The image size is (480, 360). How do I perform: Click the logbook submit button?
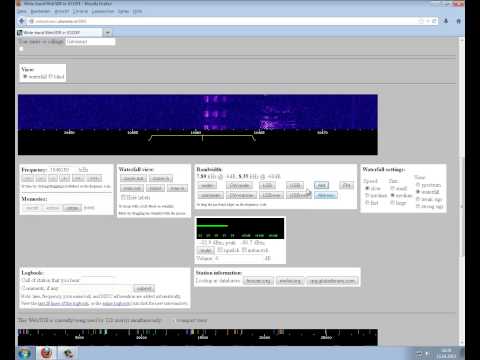(144, 288)
